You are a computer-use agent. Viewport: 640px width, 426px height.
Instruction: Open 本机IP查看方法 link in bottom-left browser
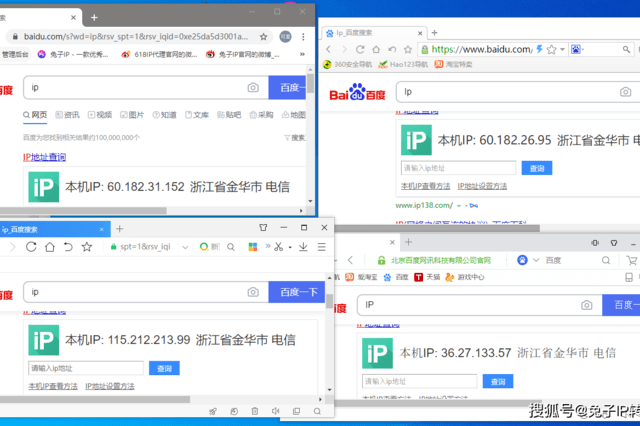(53, 386)
